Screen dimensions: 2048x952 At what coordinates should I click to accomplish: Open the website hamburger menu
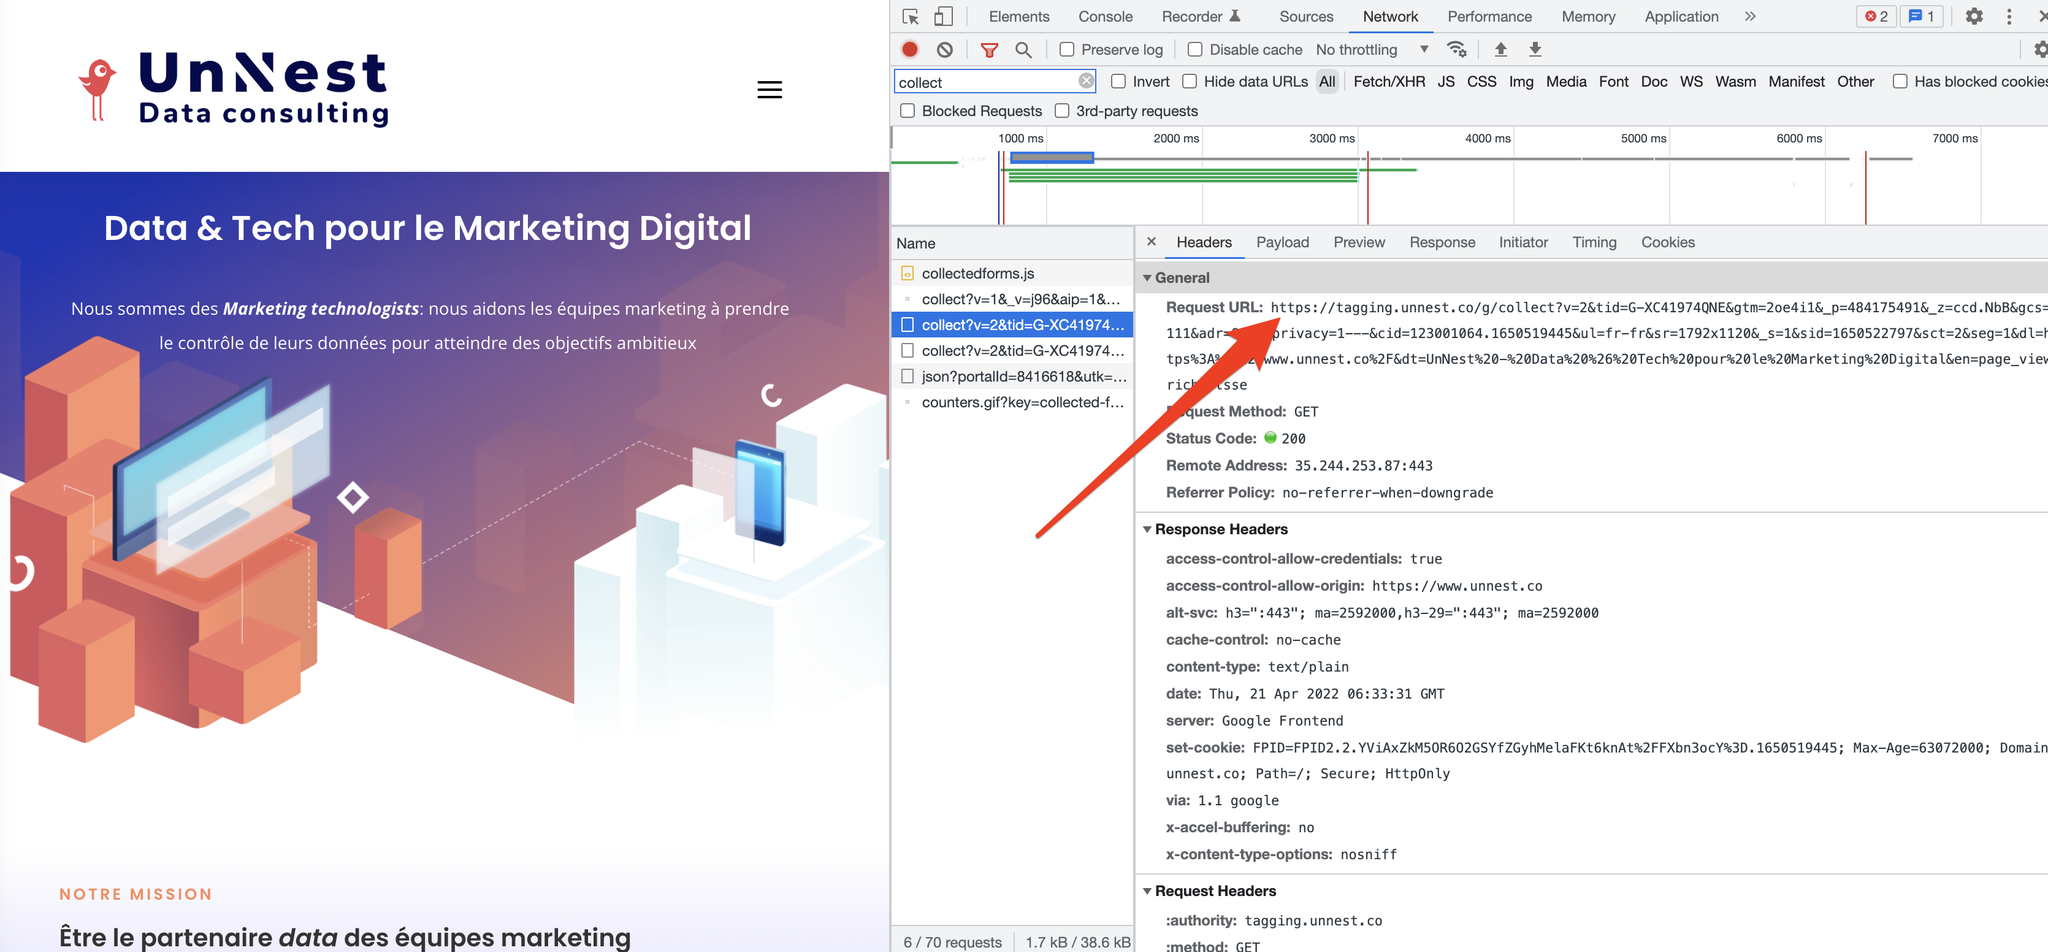[x=769, y=90]
